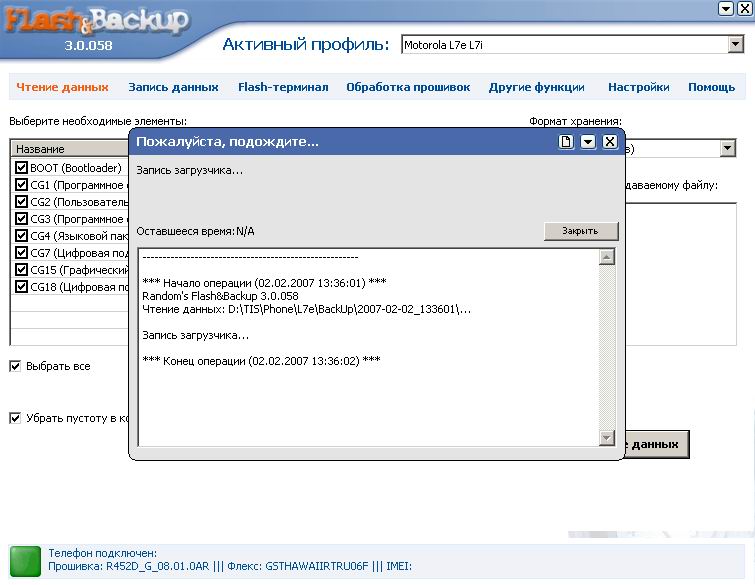Close the main Flash&Backup window
This screenshot has width=755, height=585.
coord(745,8)
